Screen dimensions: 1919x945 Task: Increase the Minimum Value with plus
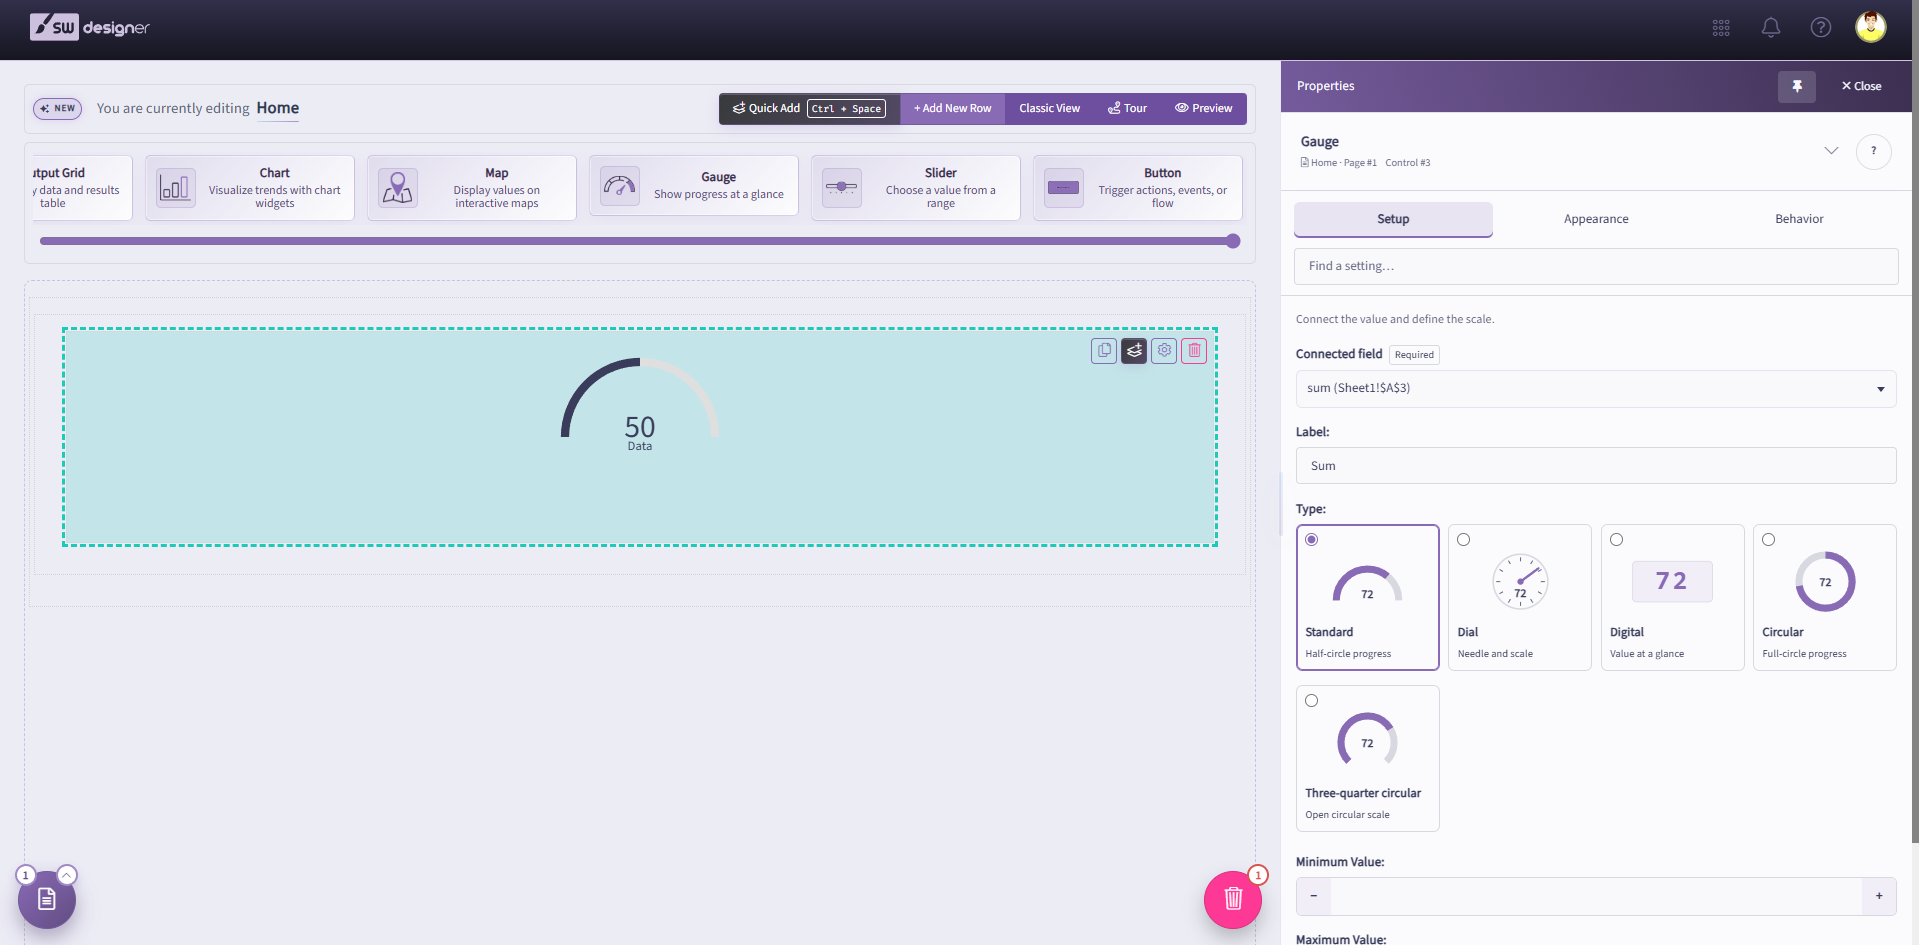tap(1879, 896)
